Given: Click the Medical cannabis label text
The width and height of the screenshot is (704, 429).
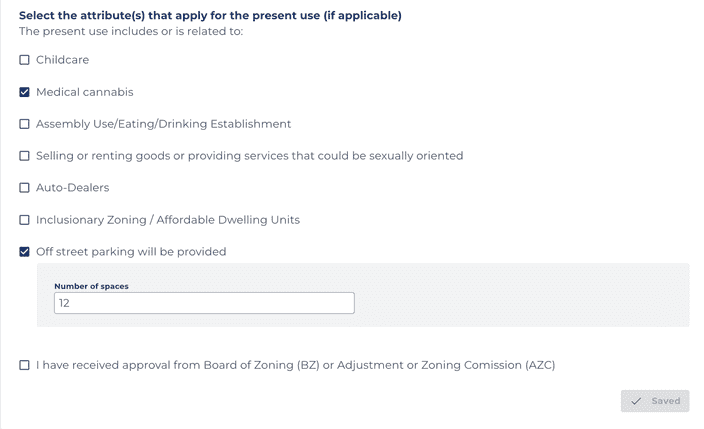Looking at the screenshot, I should tap(84, 92).
